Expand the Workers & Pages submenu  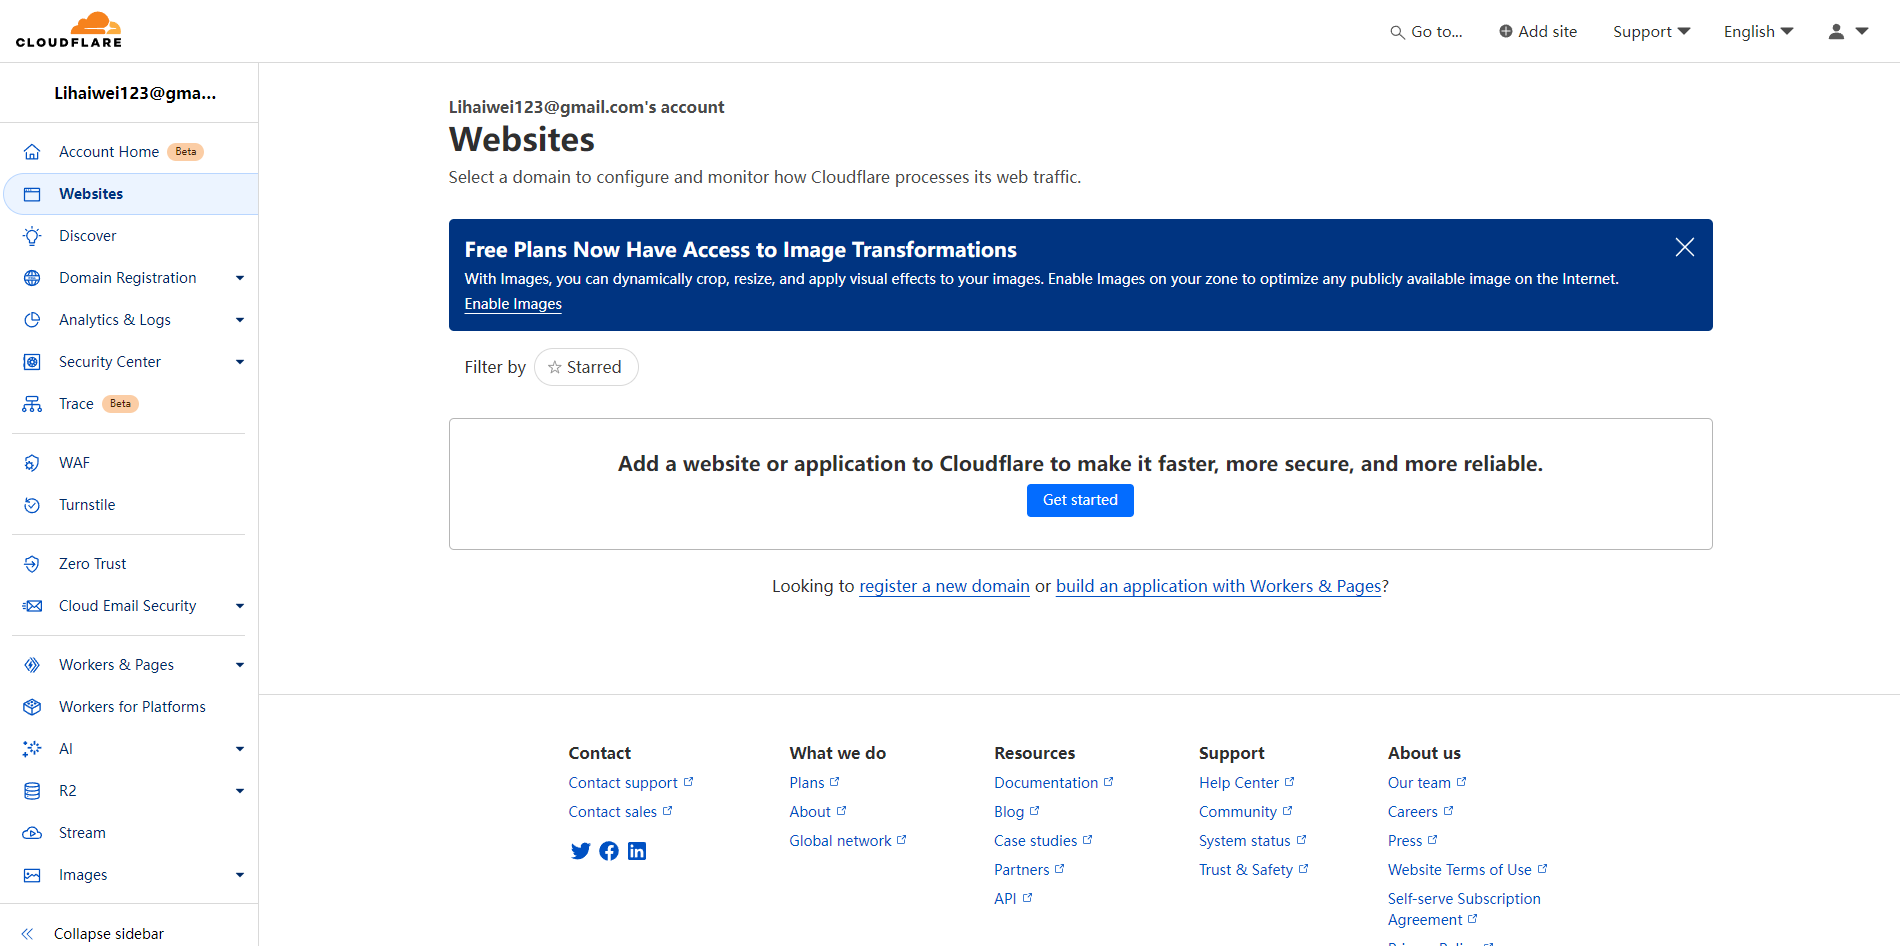coord(239,665)
